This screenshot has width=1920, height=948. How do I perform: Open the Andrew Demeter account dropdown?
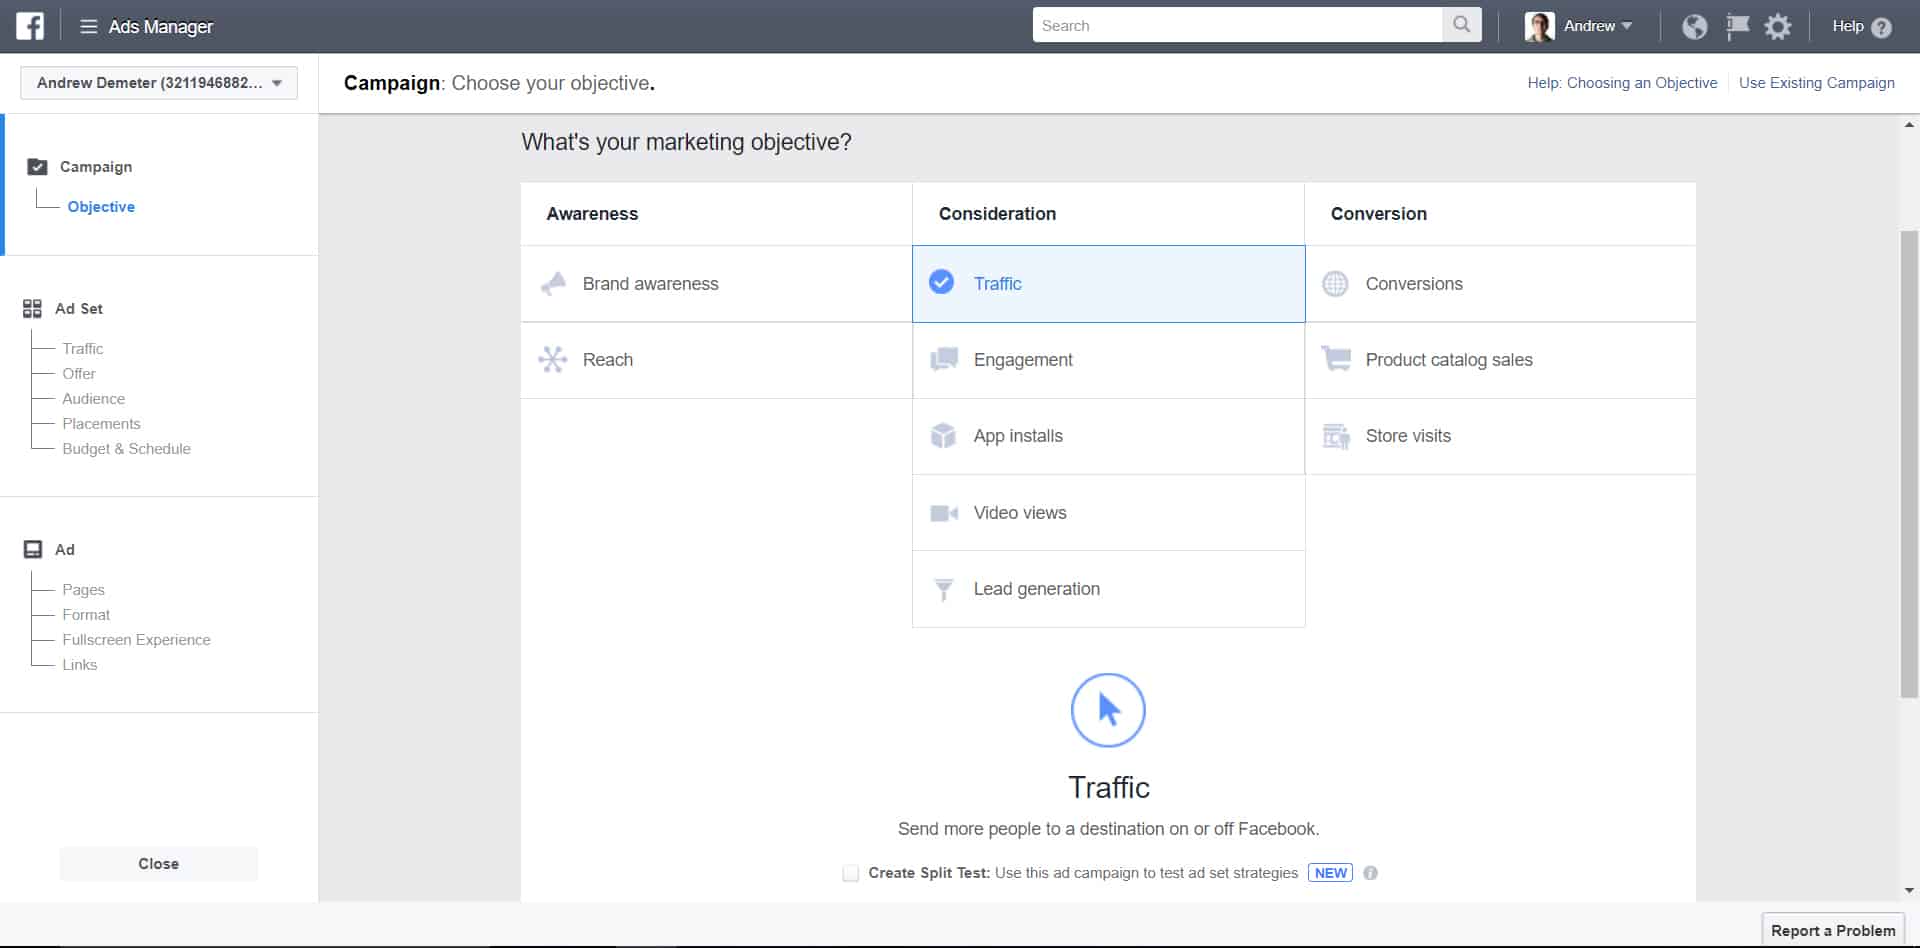point(159,83)
